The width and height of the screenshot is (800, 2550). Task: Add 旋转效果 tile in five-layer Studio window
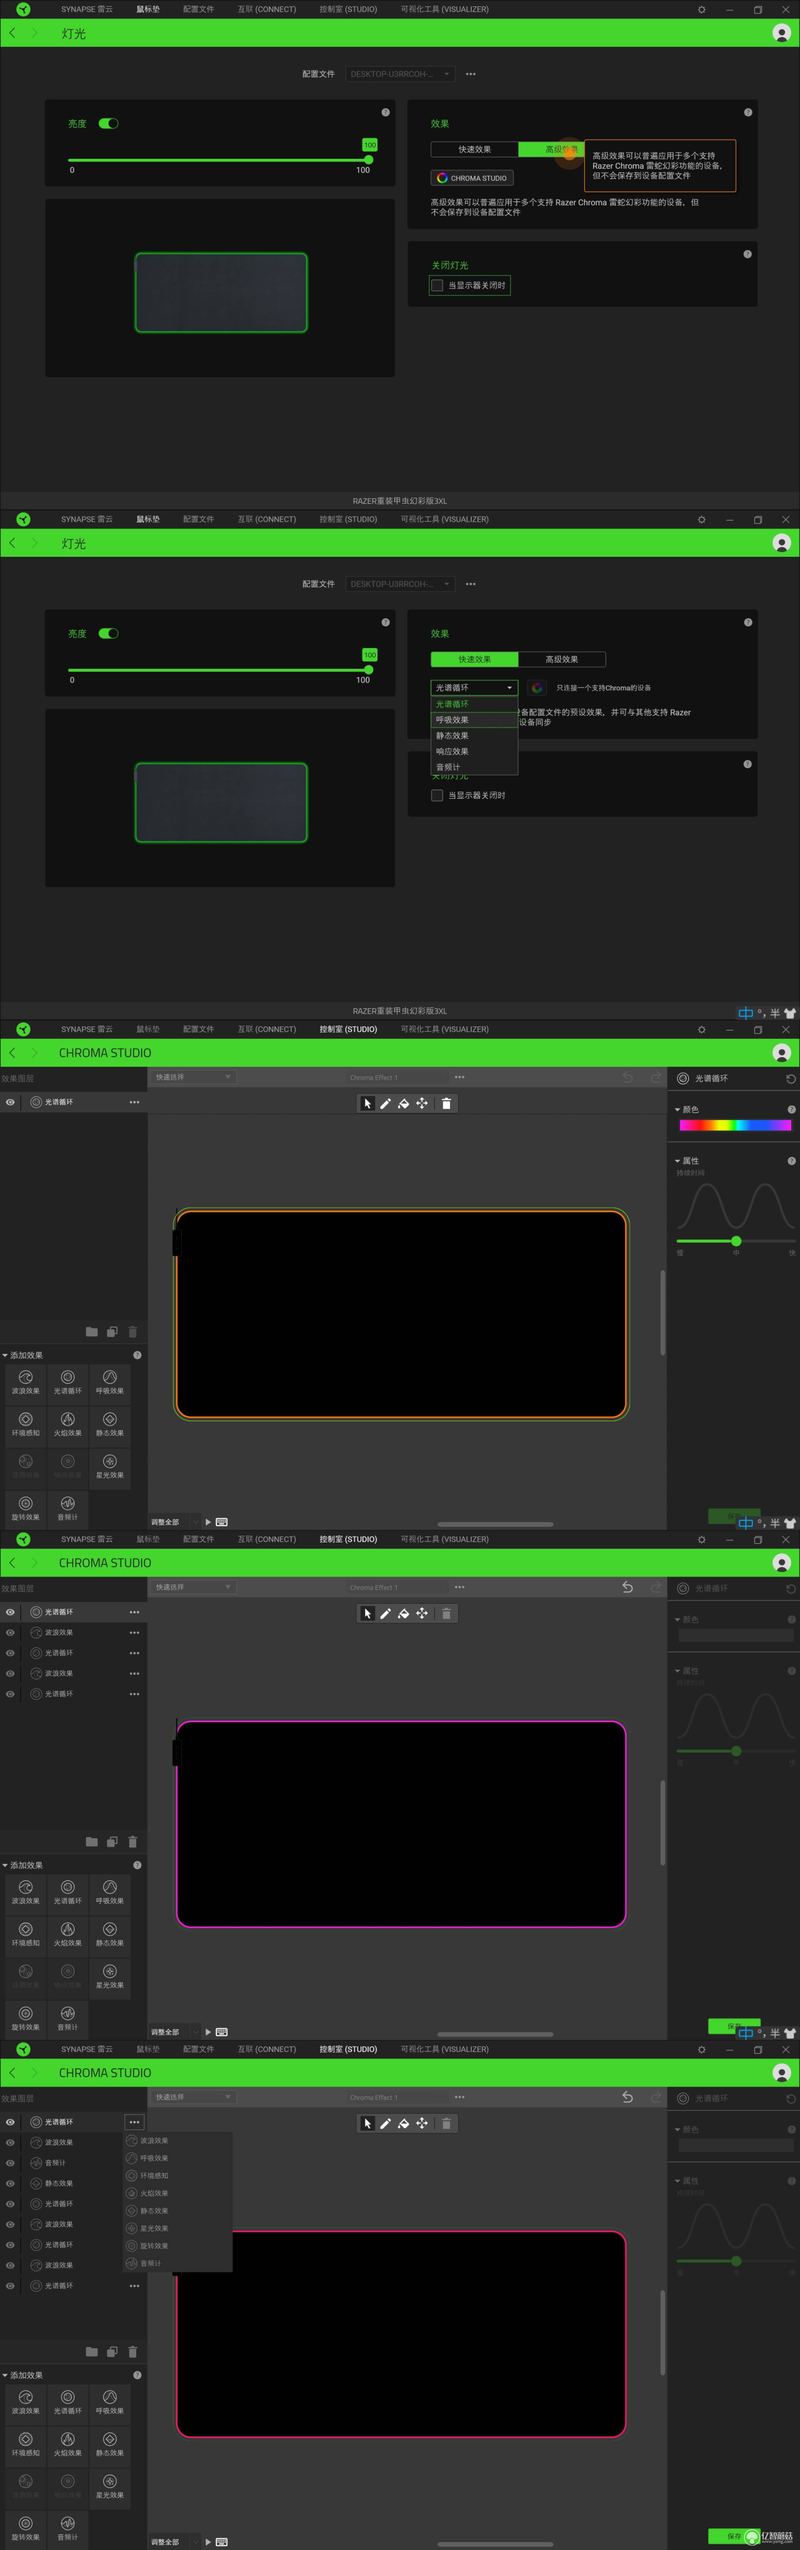coord(26,2018)
